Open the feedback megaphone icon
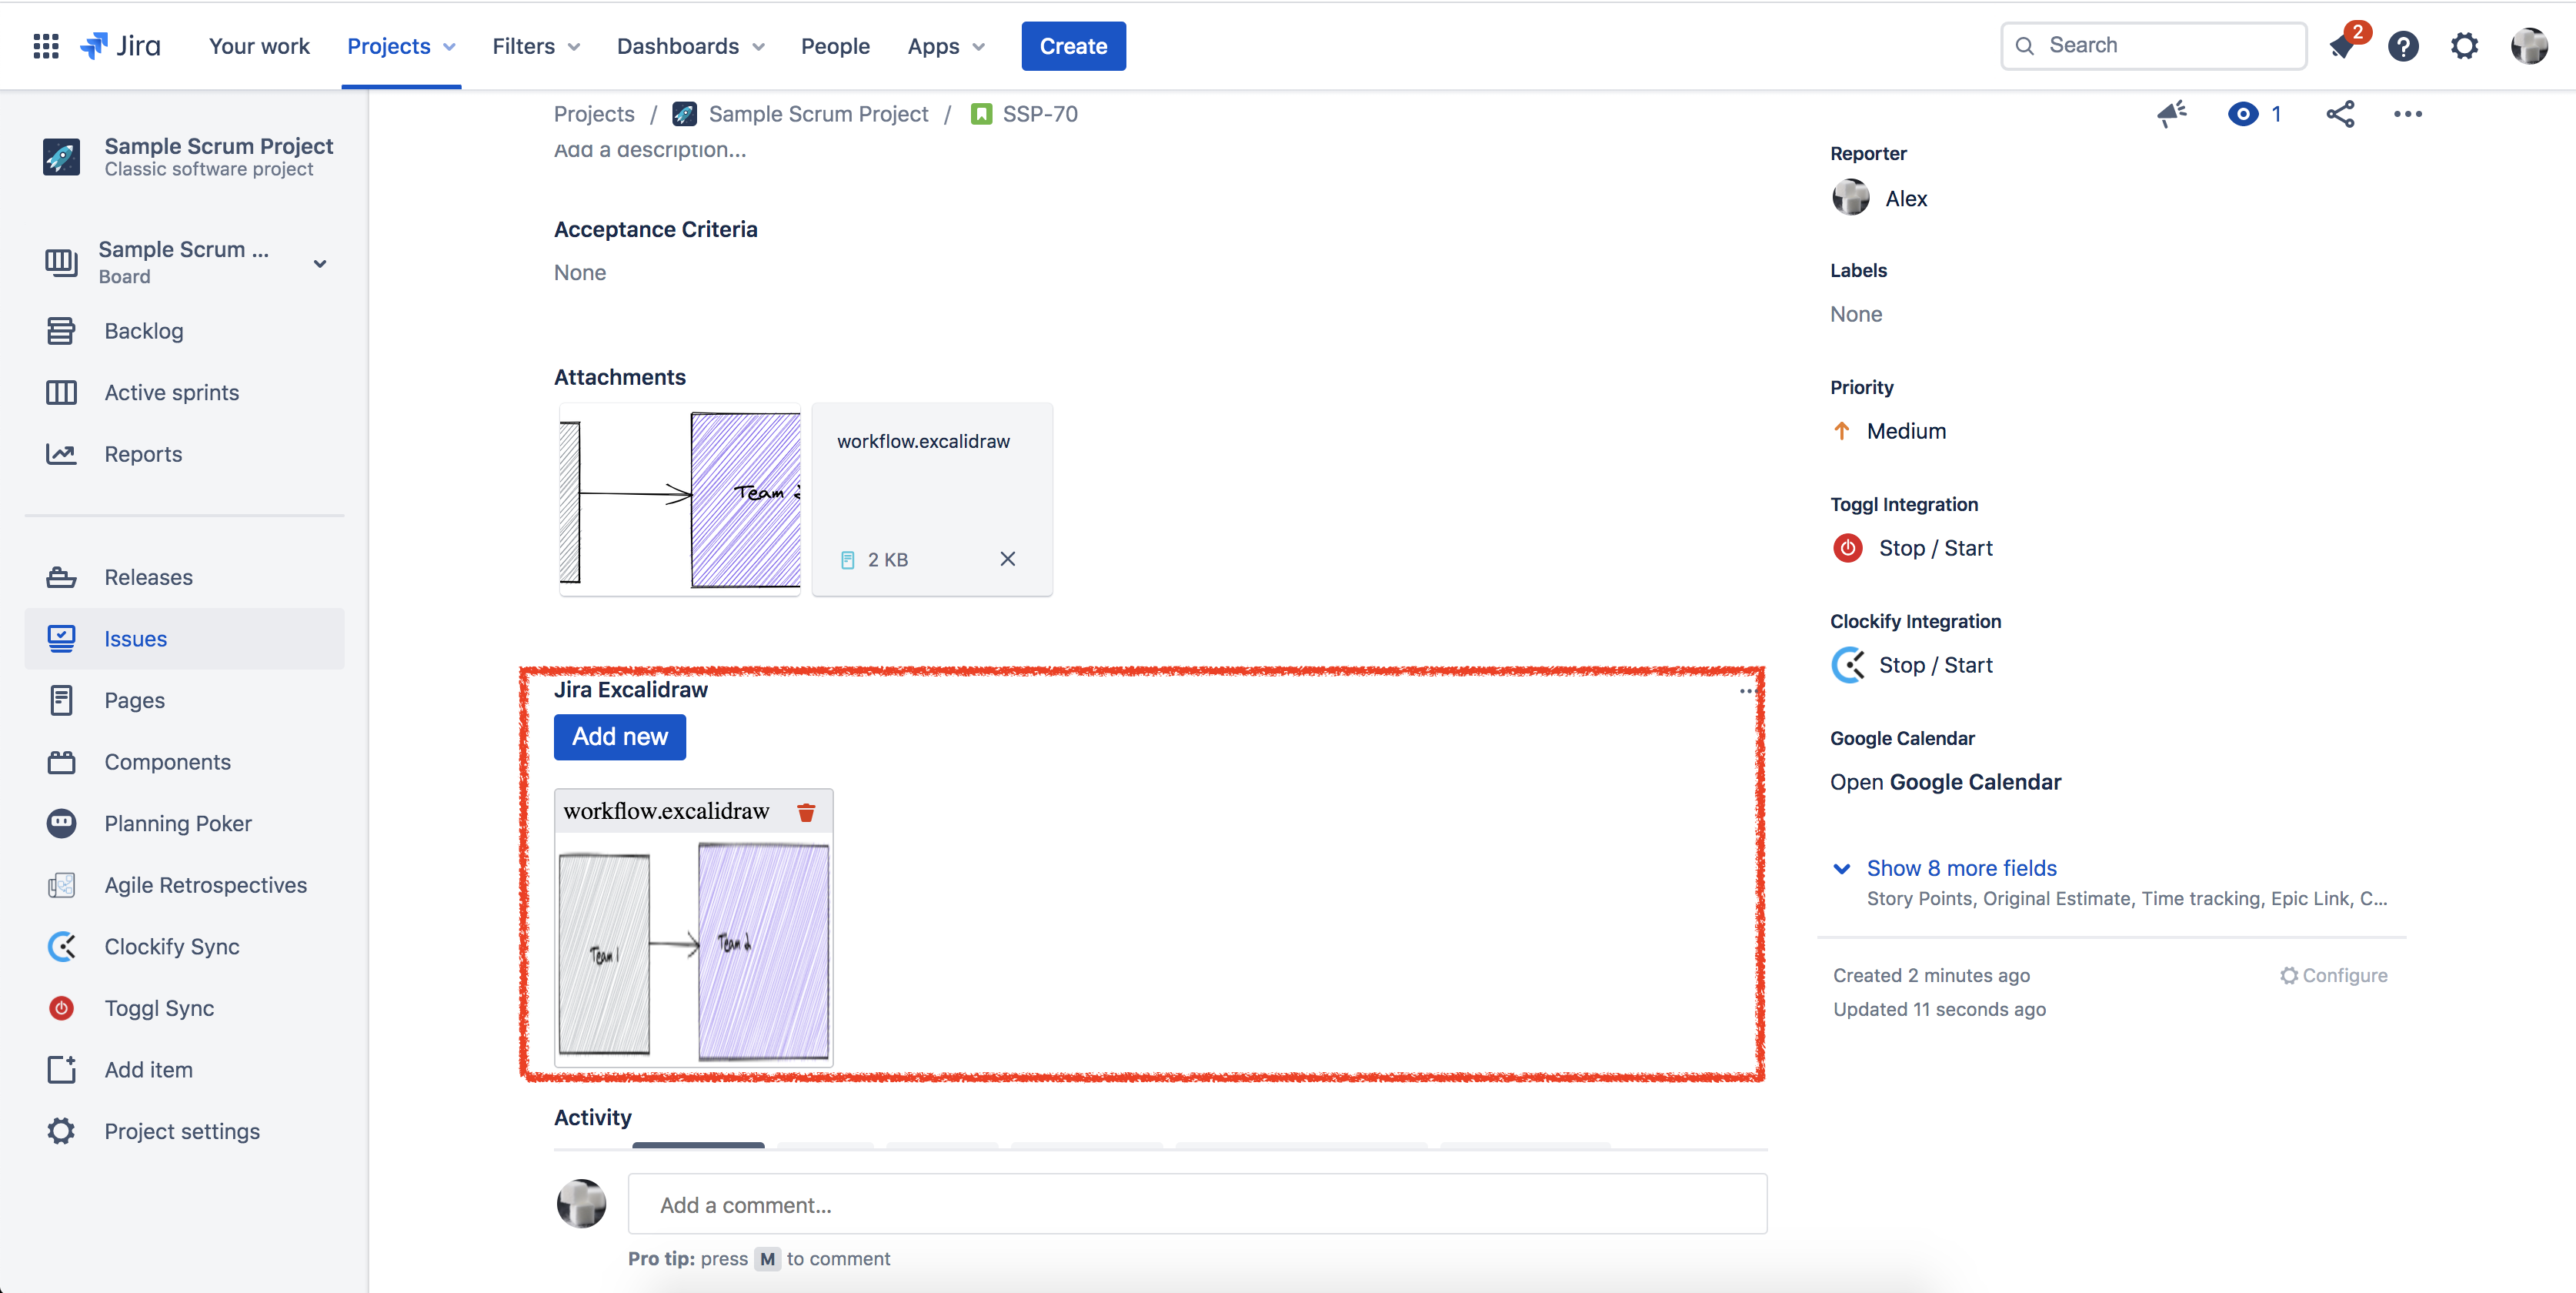The height and width of the screenshot is (1293, 2576). click(x=2171, y=114)
